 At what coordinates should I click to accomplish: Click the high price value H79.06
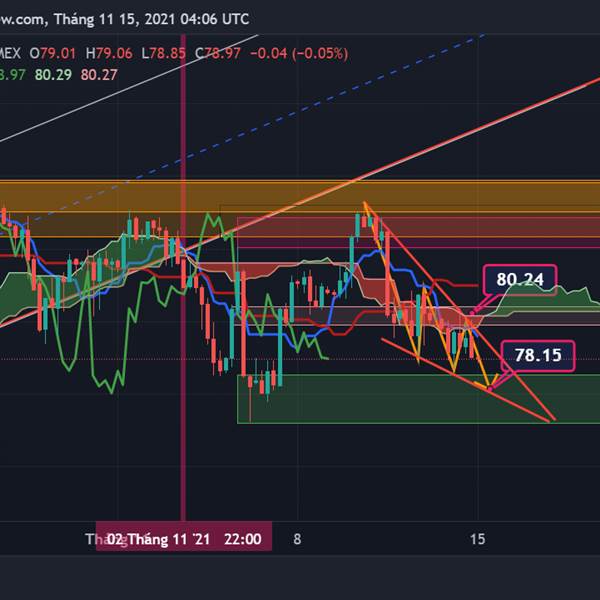tap(109, 53)
